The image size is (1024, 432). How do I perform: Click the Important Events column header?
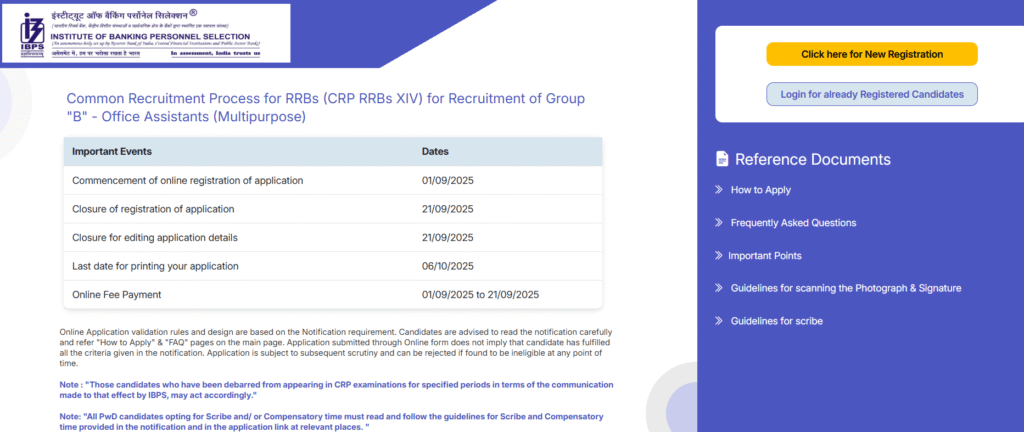[x=120, y=152]
